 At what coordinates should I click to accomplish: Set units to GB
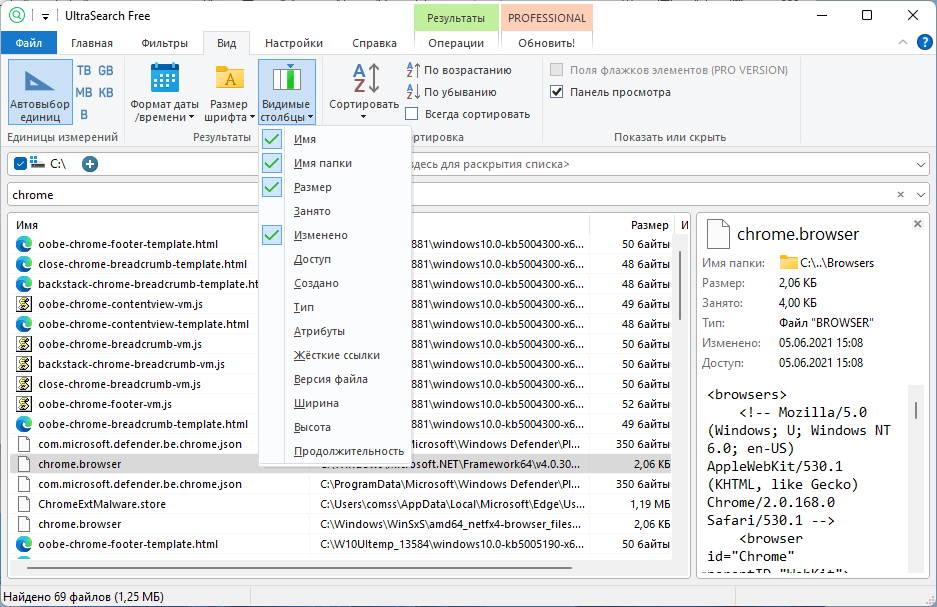(x=106, y=70)
